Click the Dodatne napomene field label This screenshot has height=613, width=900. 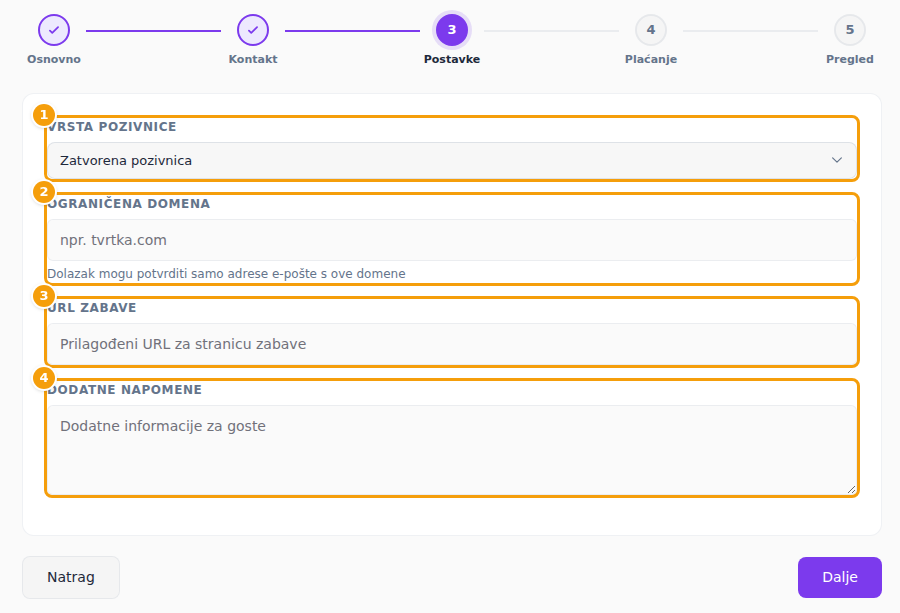tap(125, 390)
